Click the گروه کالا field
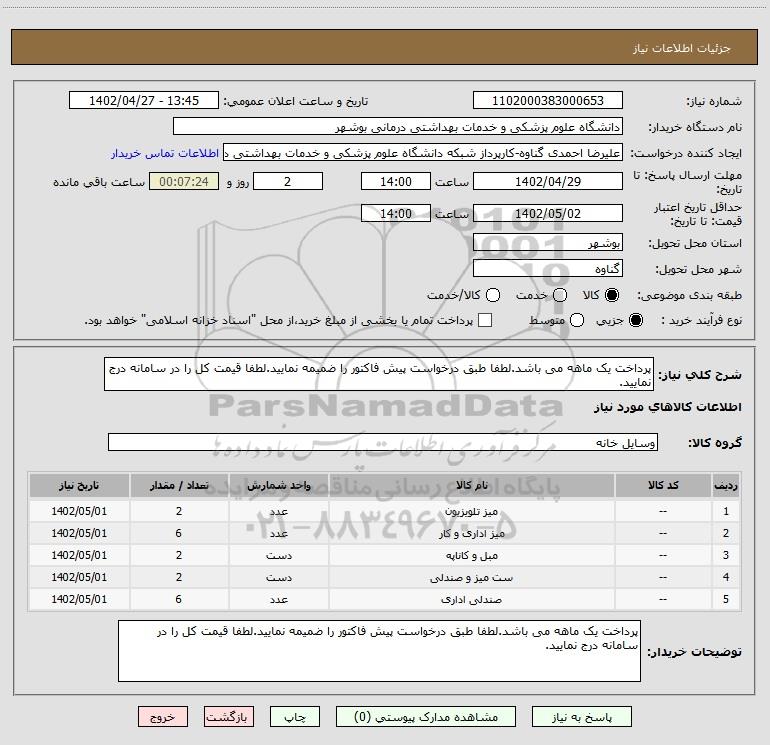This screenshot has width=770, height=745. (x=383, y=442)
